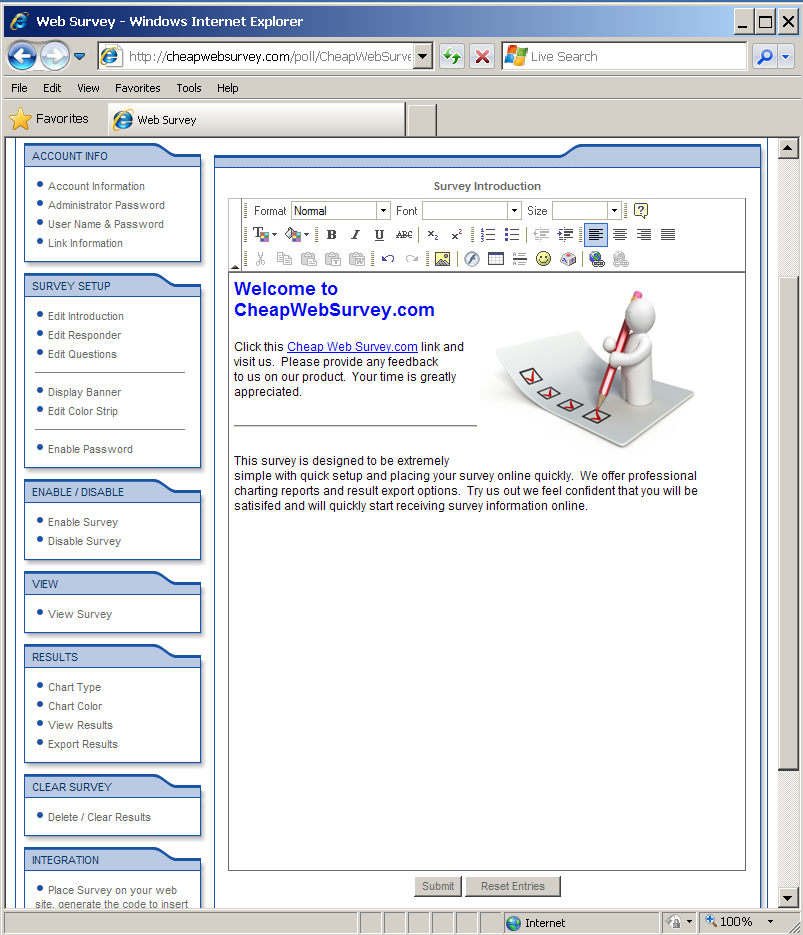803x935 pixels.
Task: Click the insert table icon
Action: pos(495,259)
